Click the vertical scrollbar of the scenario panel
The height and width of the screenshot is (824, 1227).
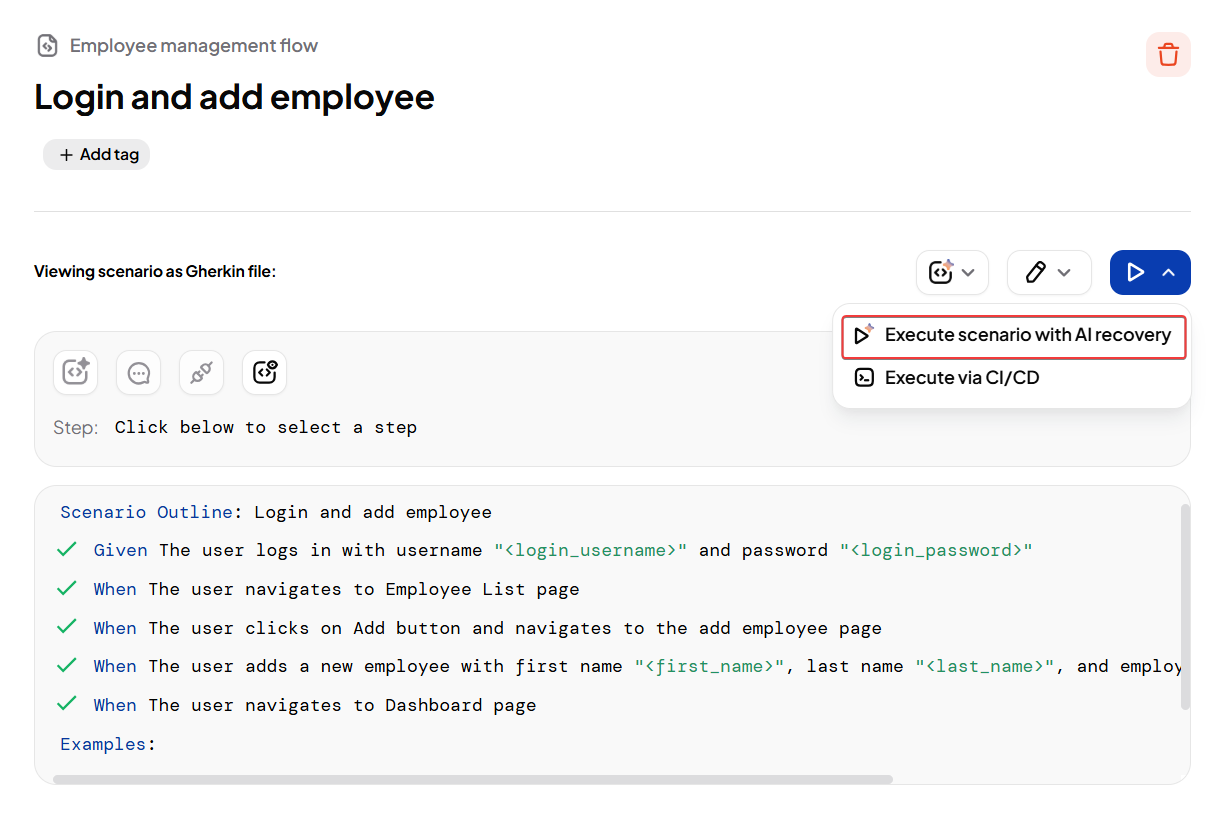(x=1185, y=607)
